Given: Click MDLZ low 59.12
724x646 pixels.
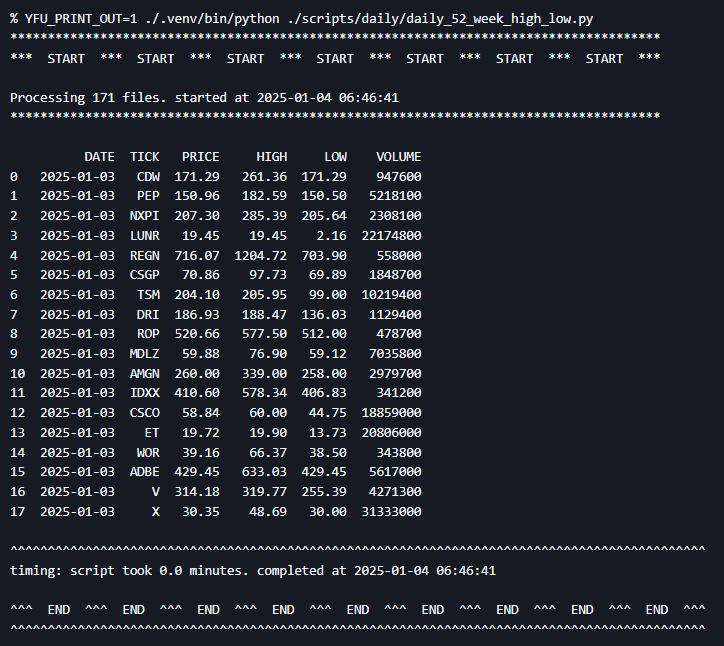Looking at the screenshot, I should point(327,354).
